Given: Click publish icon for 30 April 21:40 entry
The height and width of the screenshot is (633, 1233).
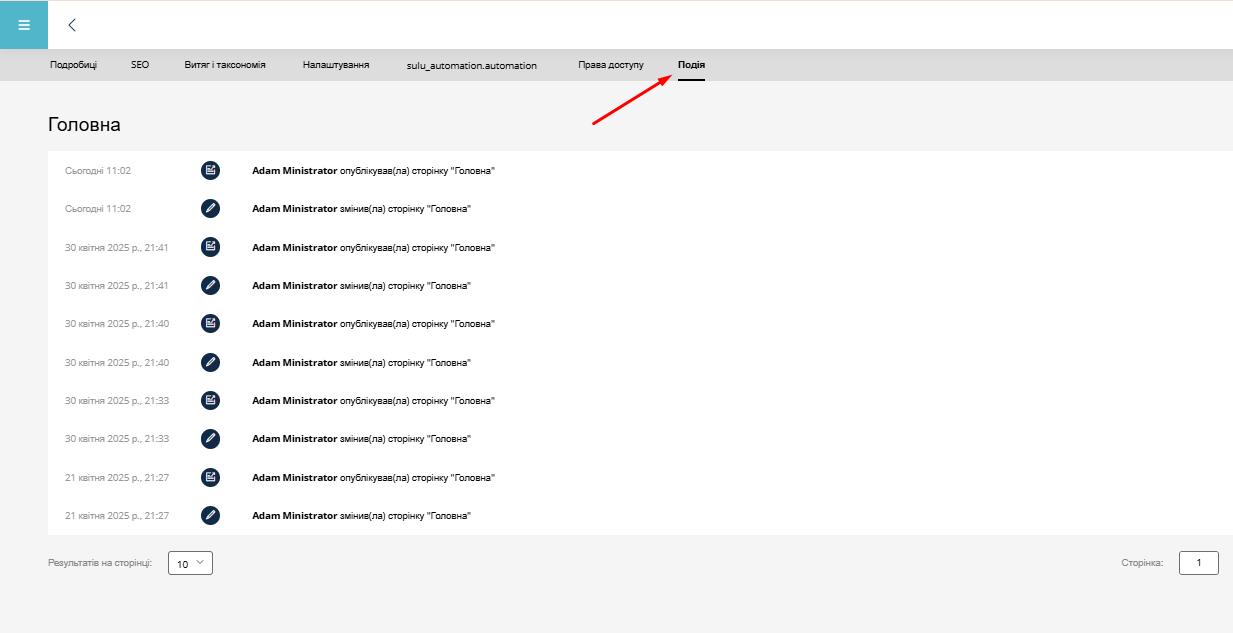Looking at the screenshot, I should tap(210, 324).
